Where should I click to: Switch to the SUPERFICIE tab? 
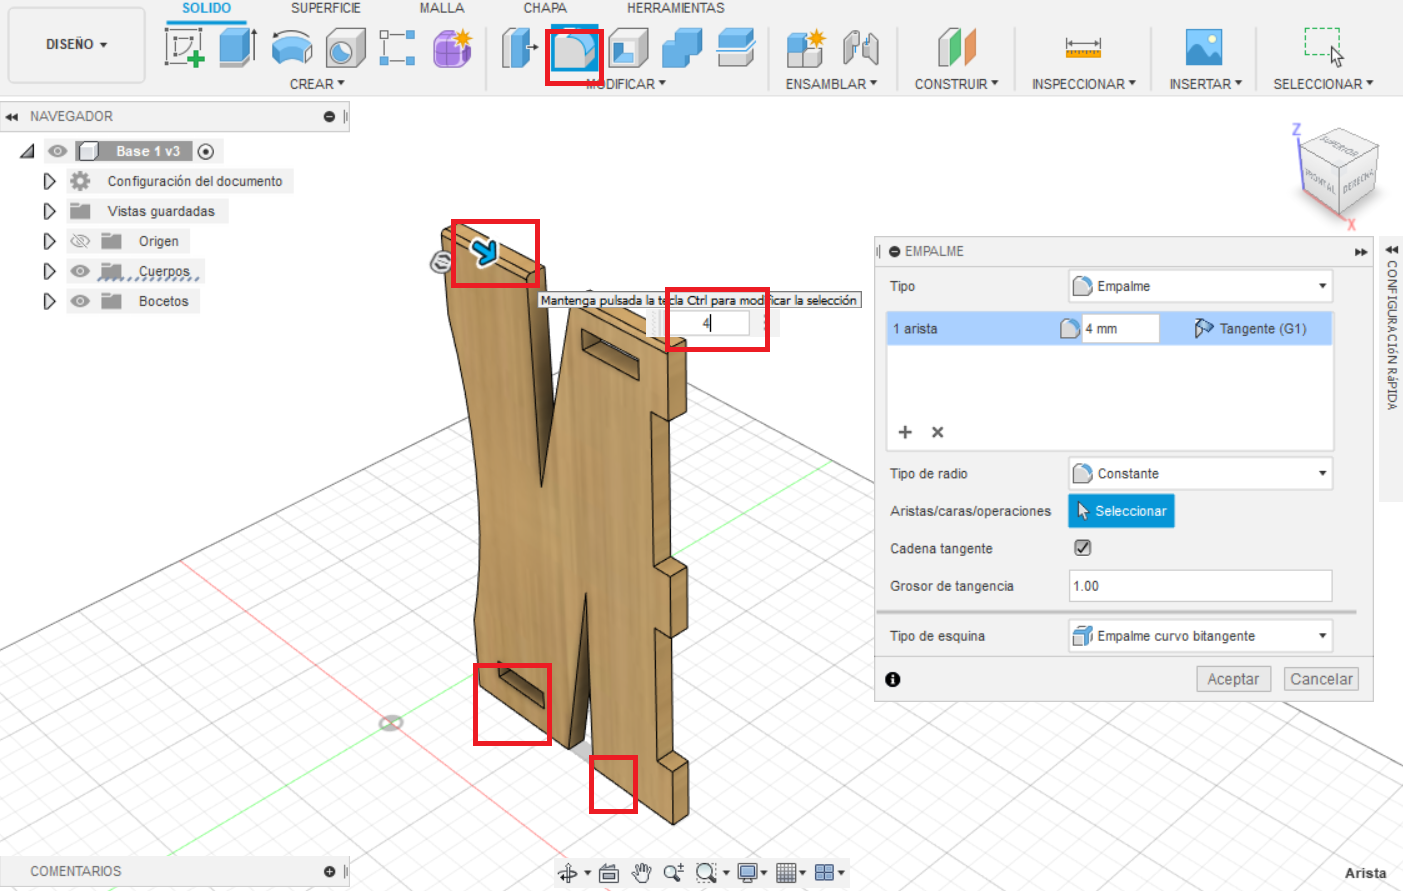(x=326, y=8)
